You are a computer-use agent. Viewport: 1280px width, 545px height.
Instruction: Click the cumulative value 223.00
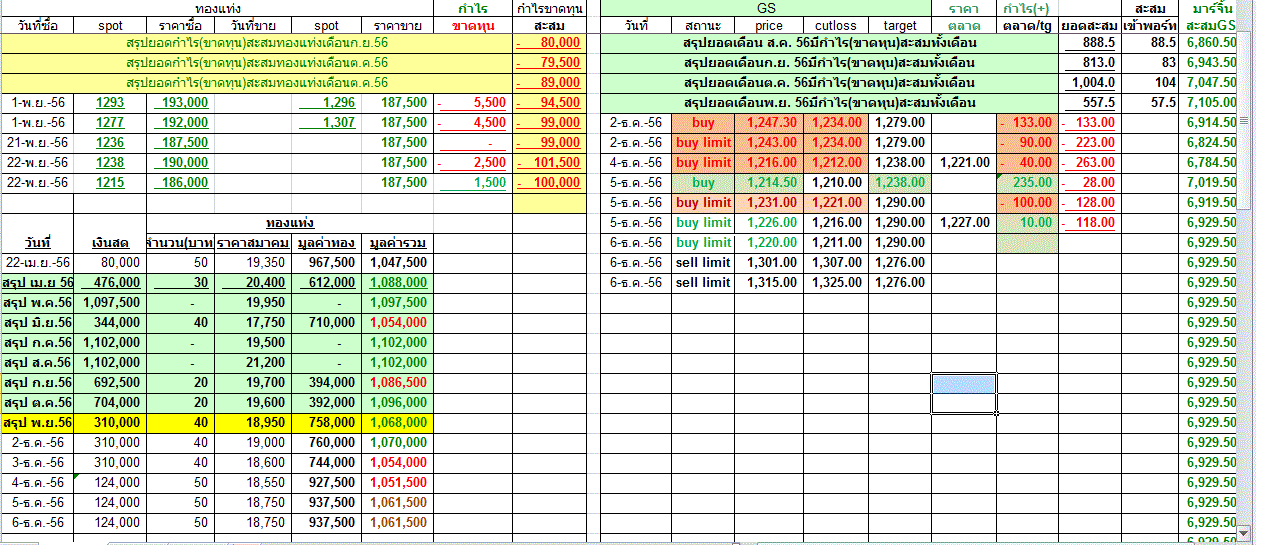[1089, 143]
